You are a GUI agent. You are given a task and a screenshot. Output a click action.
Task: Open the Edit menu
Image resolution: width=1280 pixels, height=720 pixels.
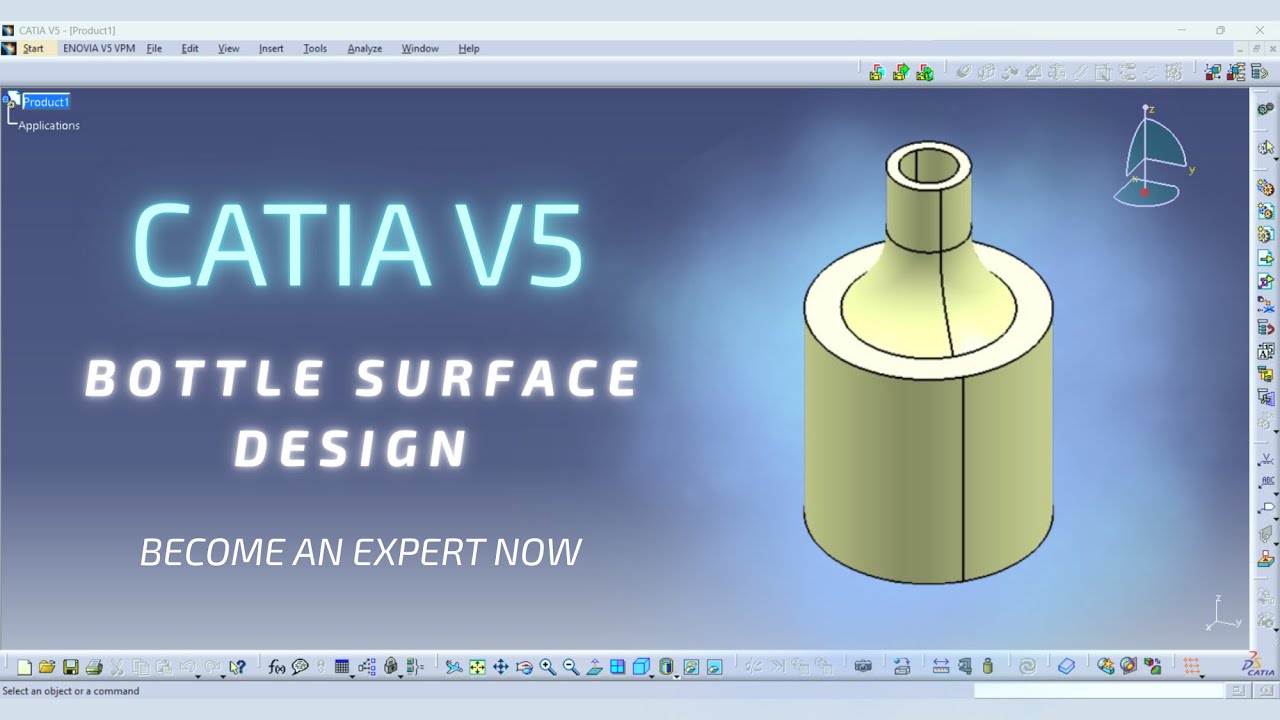coord(190,48)
